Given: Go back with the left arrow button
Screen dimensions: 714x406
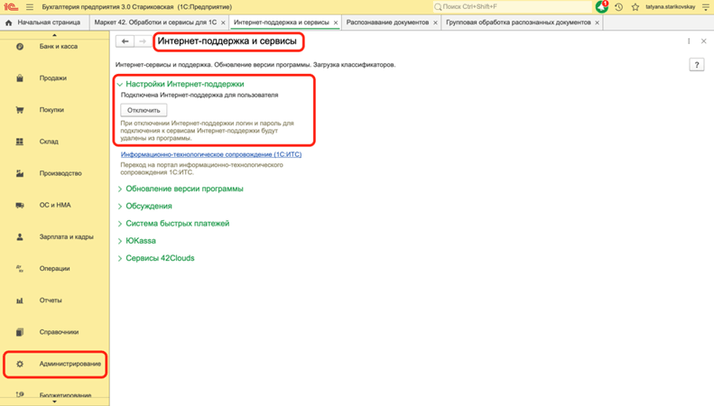Looking at the screenshot, I should (x=125, y=41).
